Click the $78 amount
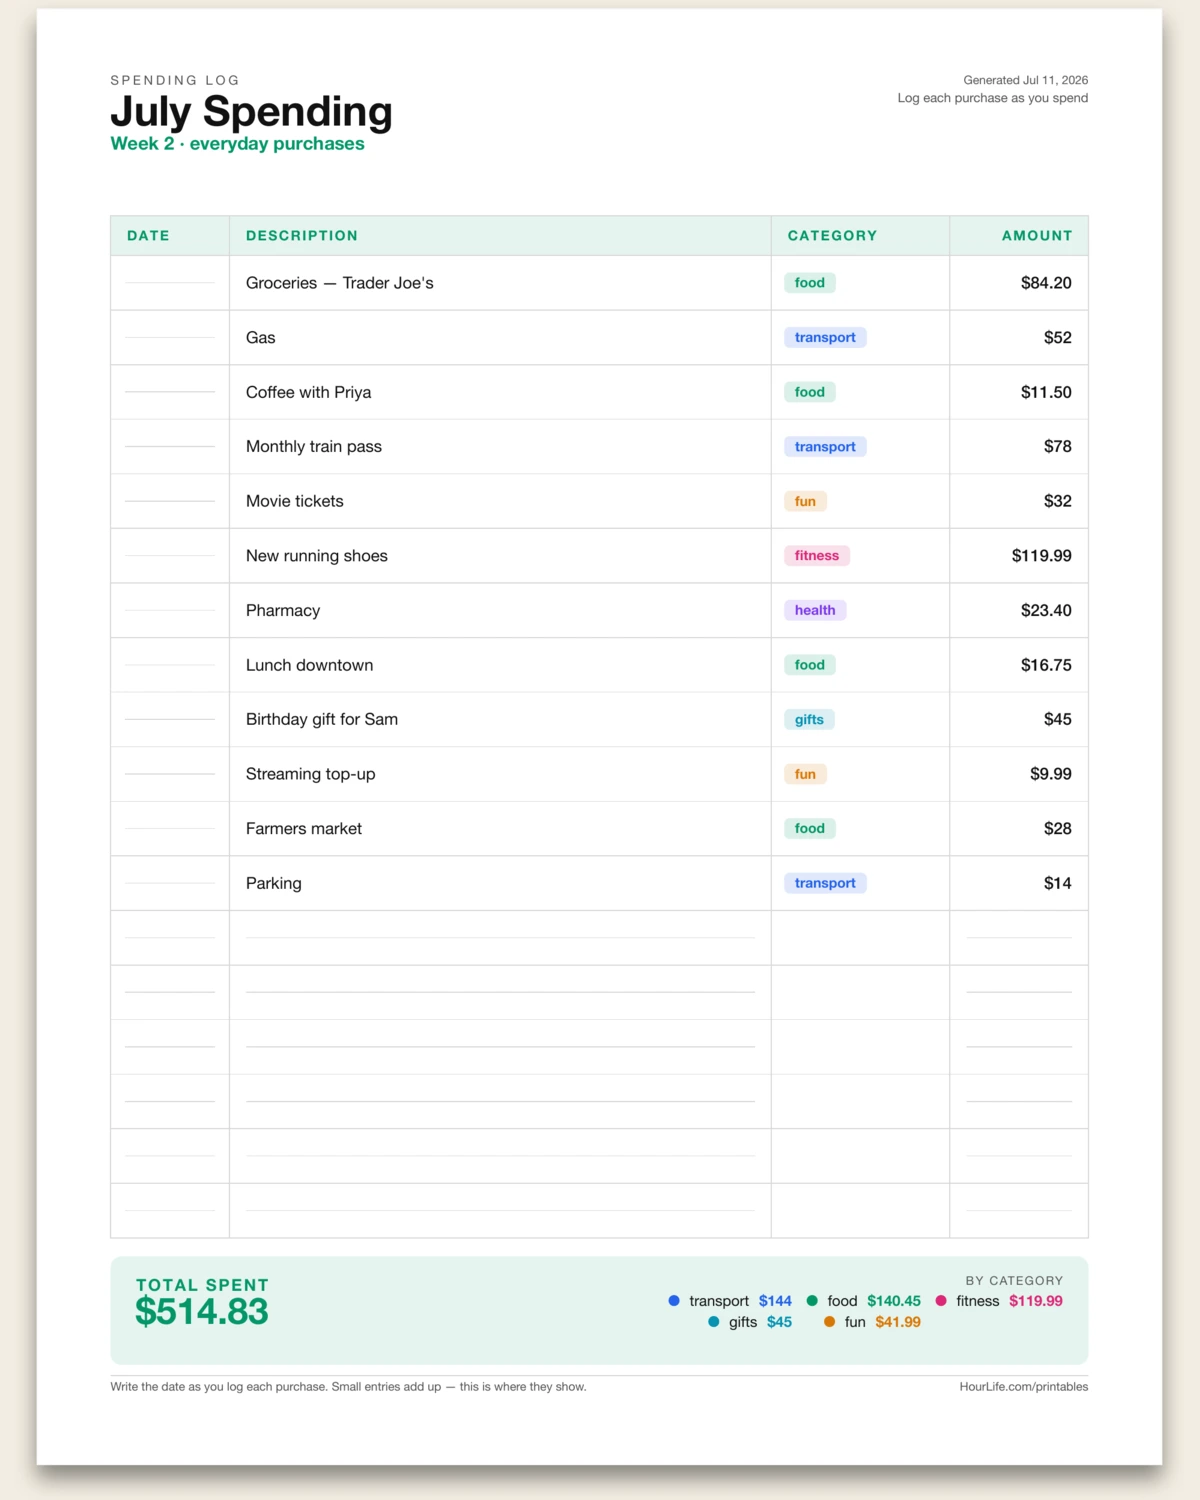The image size is (1200, 1500). (1058, 447)
